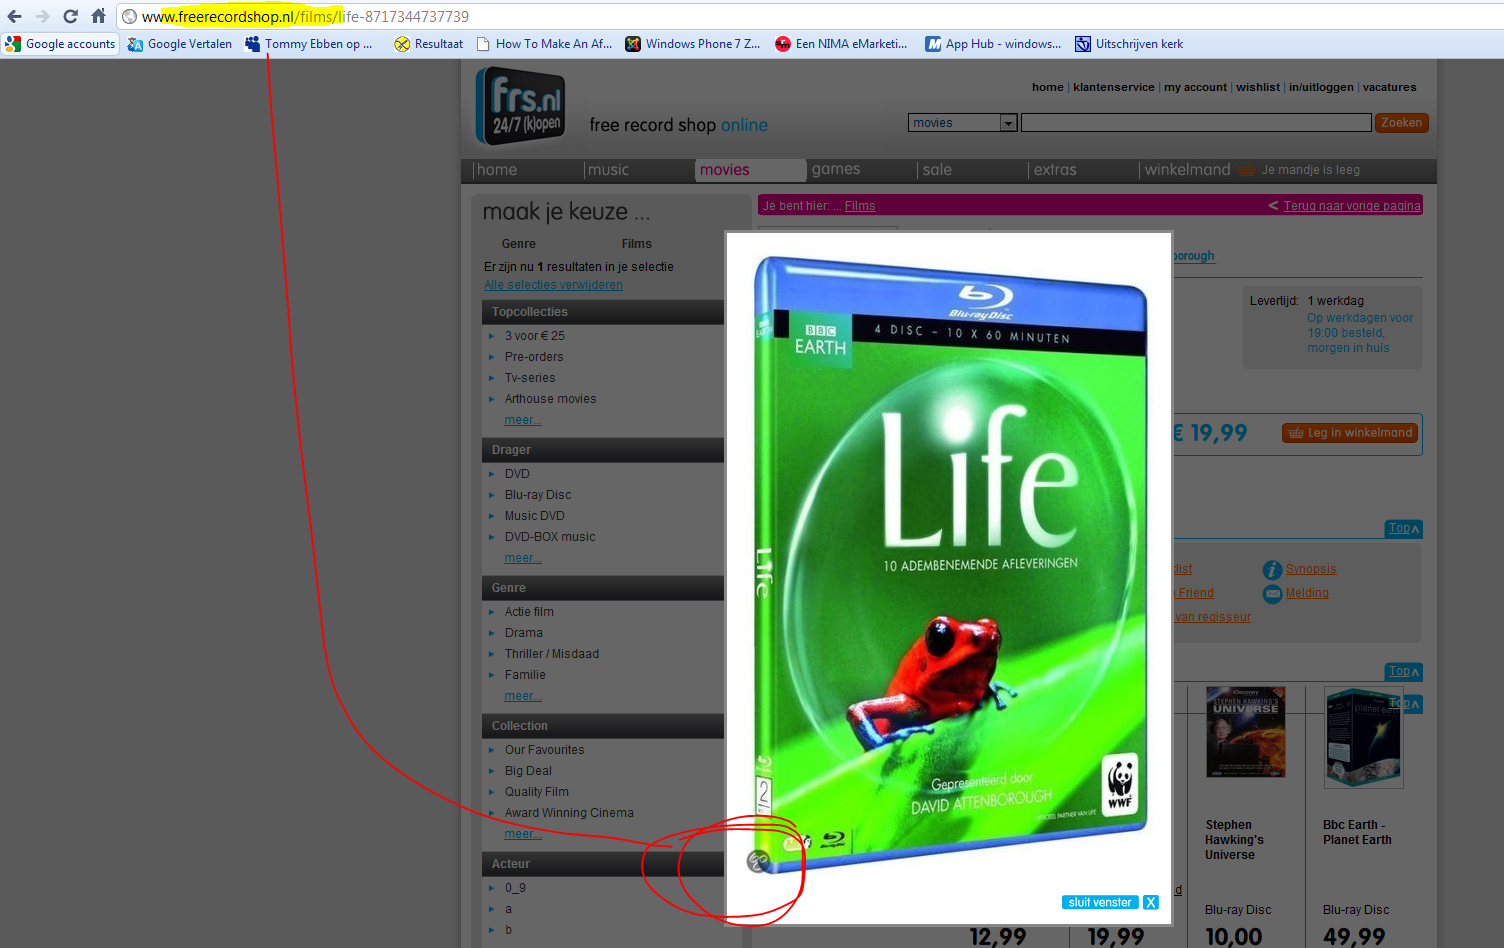The height and width of the screenshot is (948, 1504).
Task: Select Big Deal collection
Action: pyautogui.click(x=528, y=771)
